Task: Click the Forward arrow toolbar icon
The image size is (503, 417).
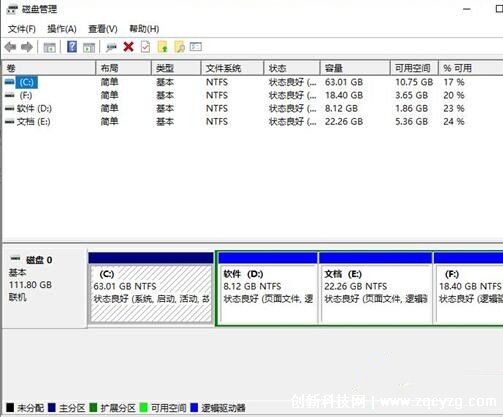Action: 27,47
